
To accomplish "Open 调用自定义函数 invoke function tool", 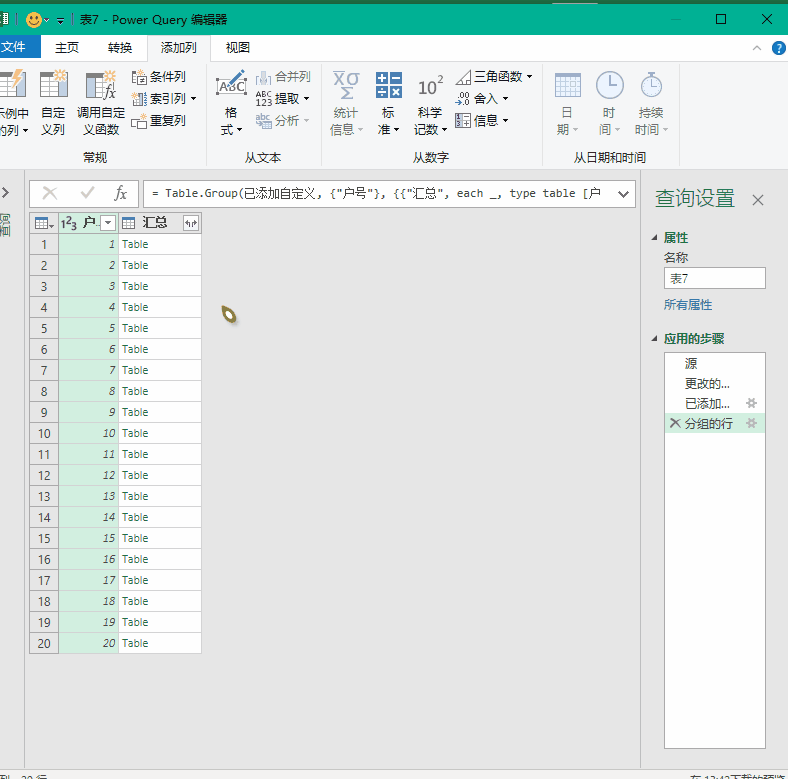I will click(x=101, y=103).
